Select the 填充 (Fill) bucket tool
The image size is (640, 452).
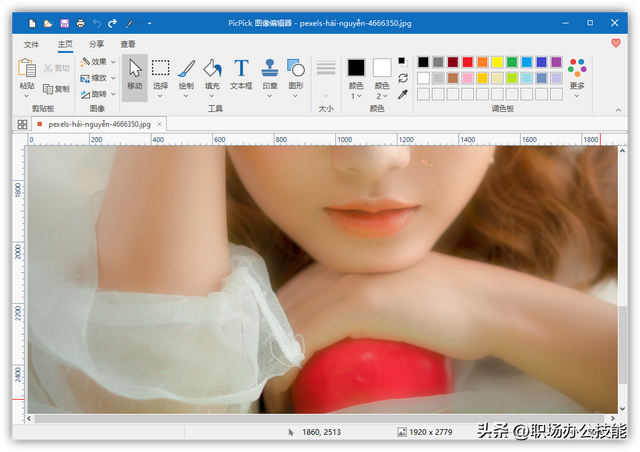(x=212, y=75)
